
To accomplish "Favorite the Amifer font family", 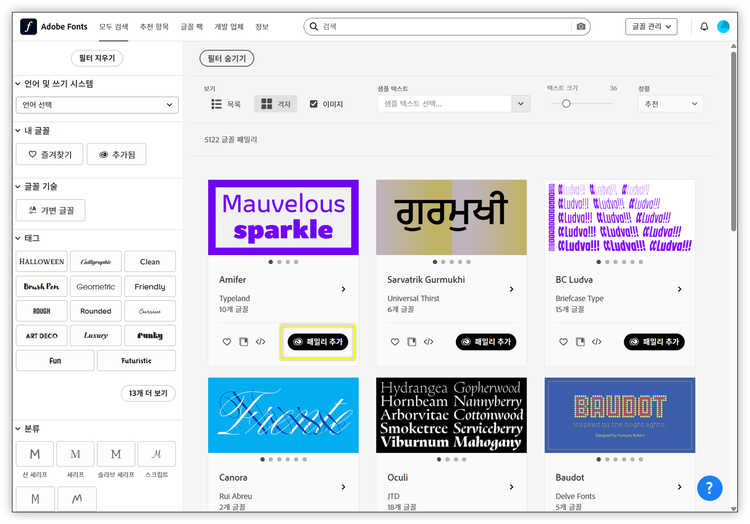I will 227,342.
